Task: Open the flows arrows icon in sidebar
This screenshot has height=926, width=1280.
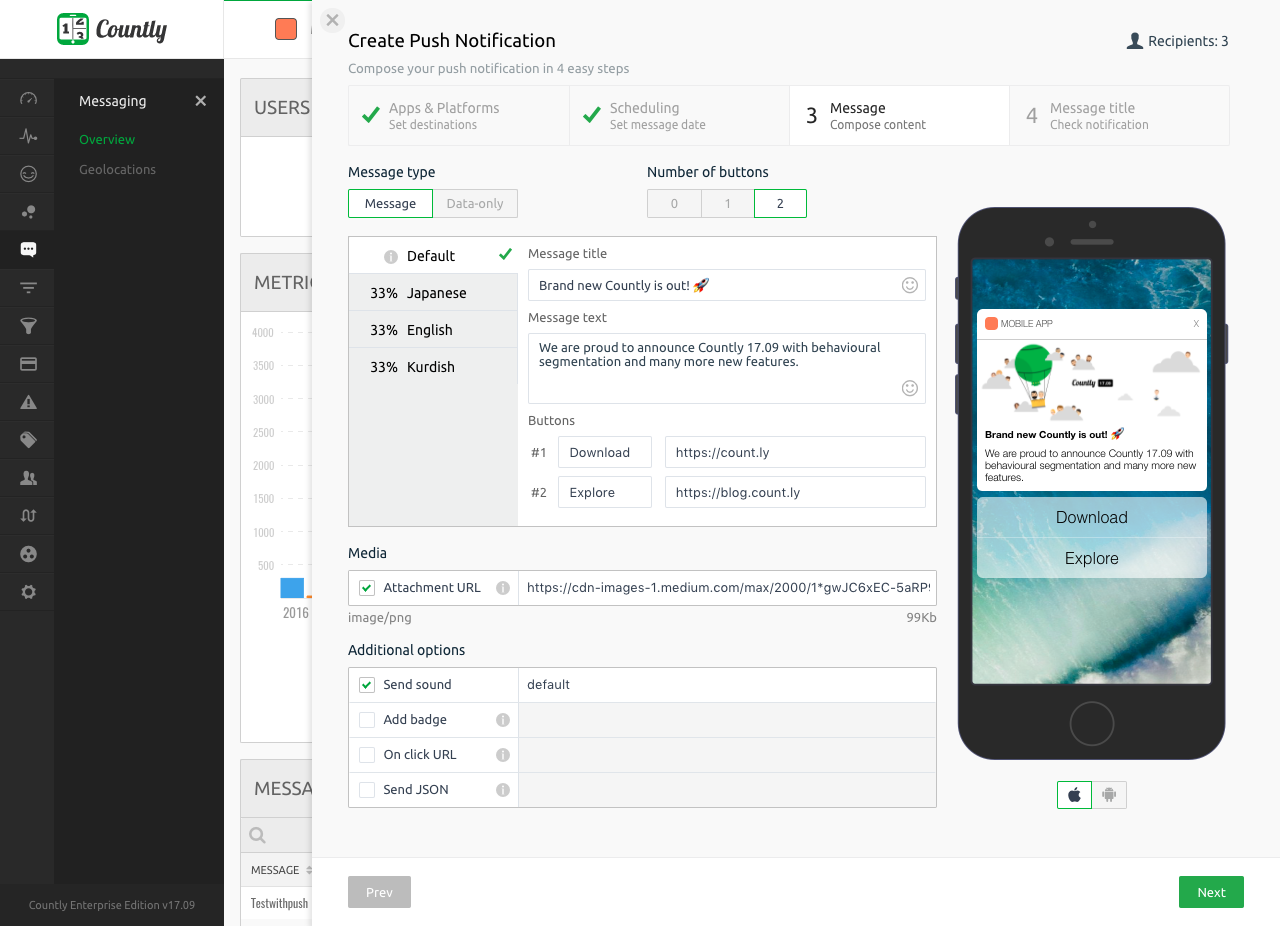Action: (28, 516)
